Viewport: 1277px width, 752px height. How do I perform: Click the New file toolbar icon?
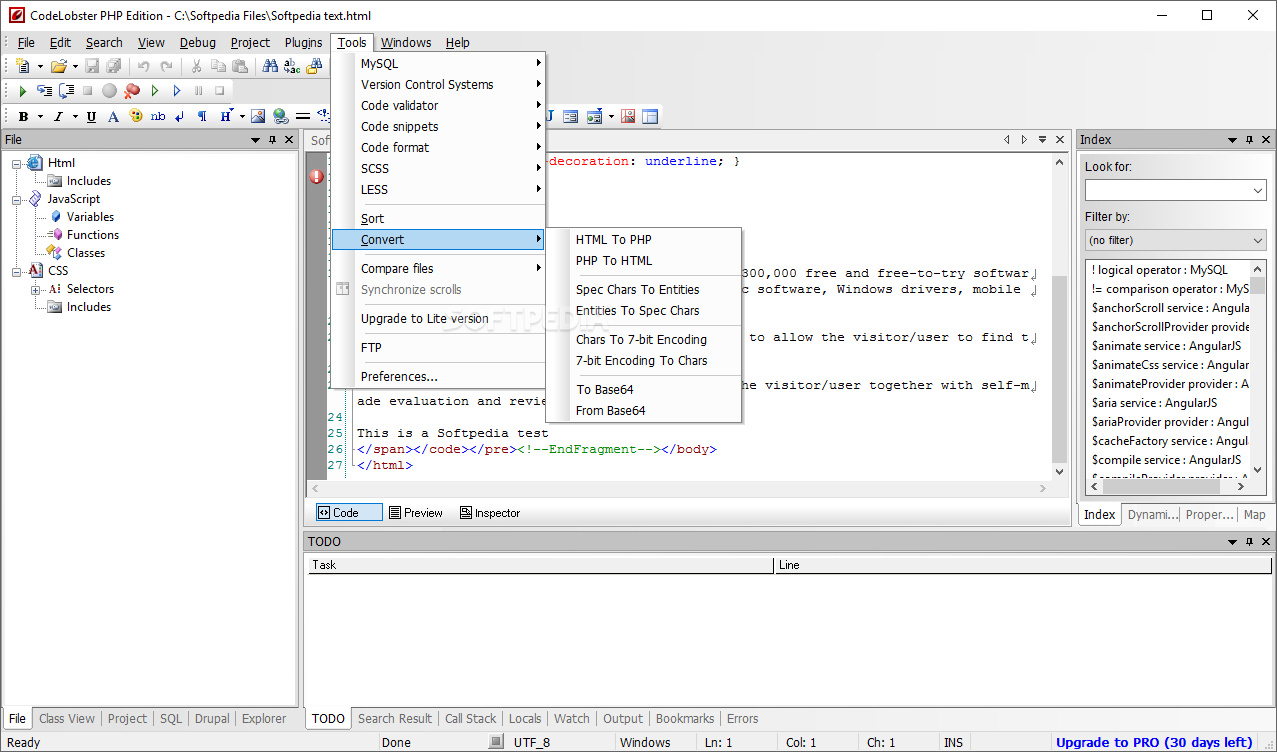pos(23,66)
